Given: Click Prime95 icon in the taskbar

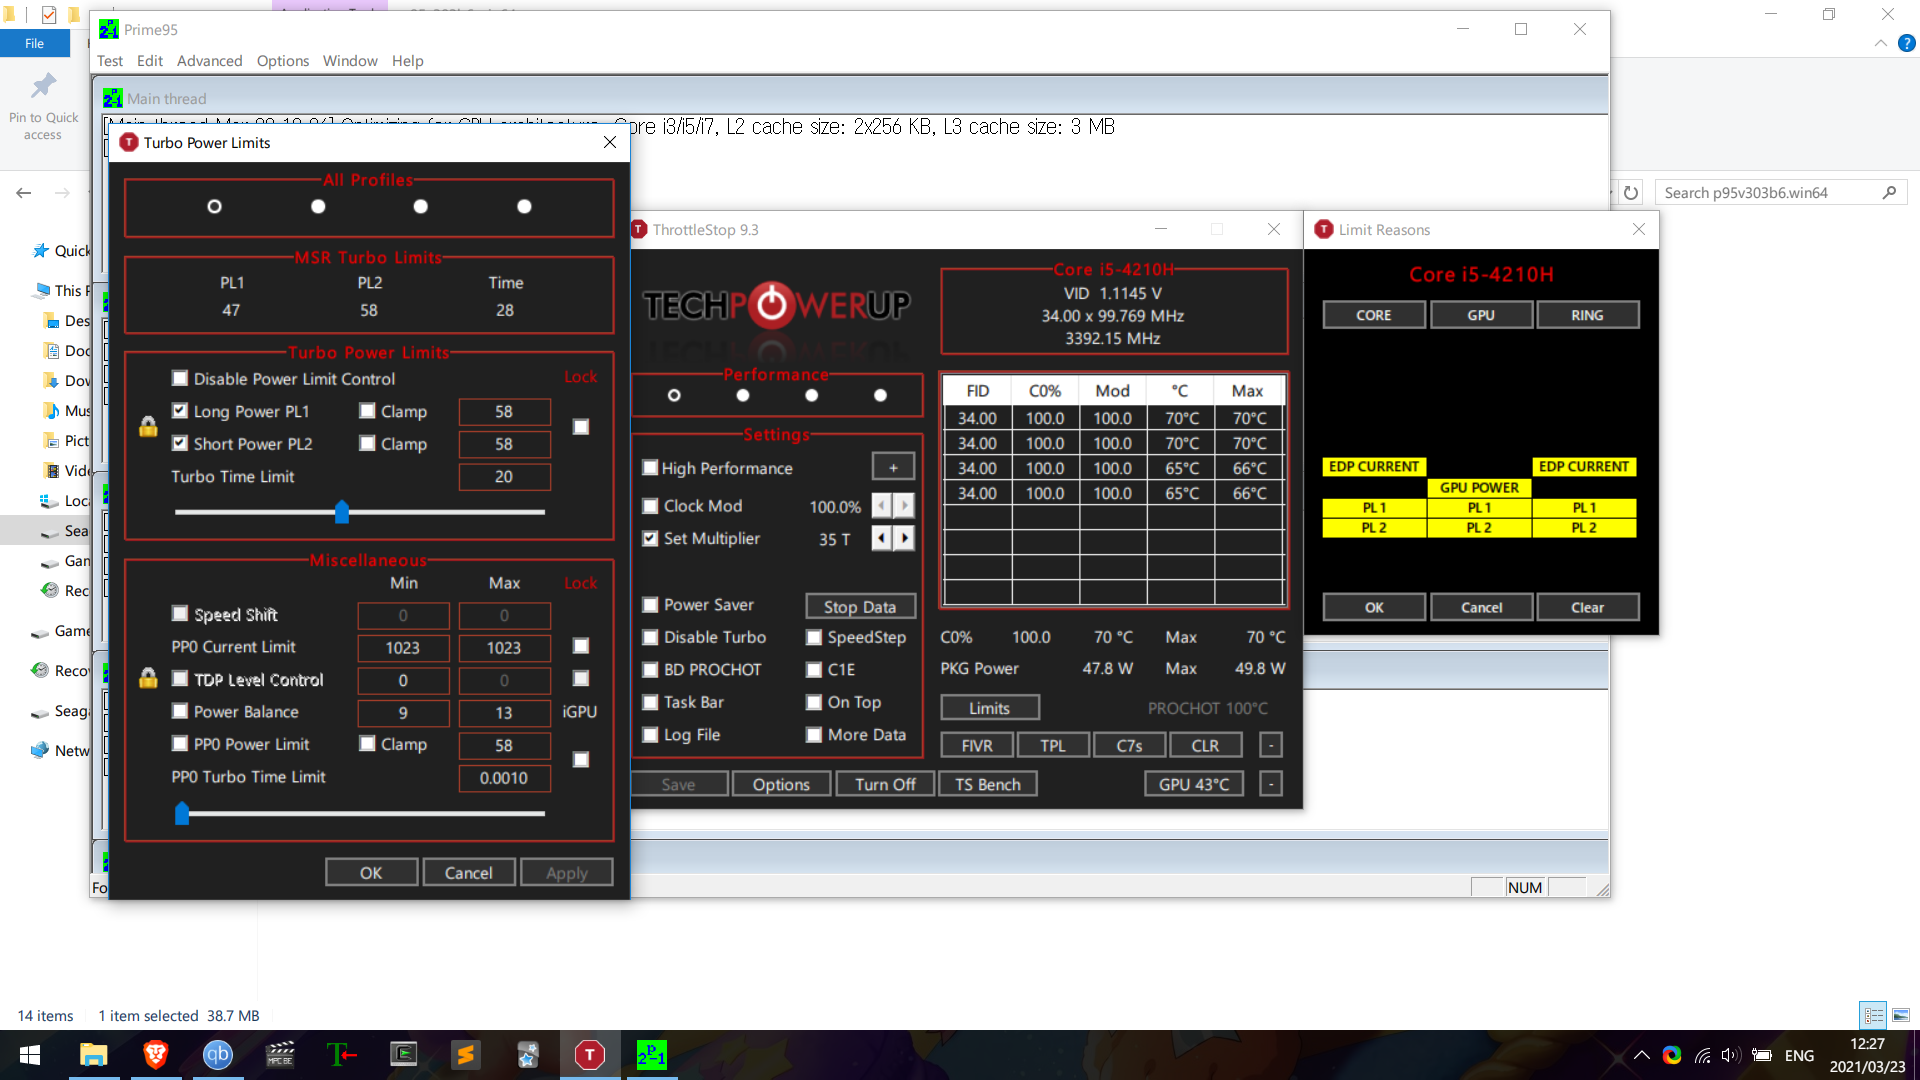Looking at the screenshot, I should pyautogui.click(x=651, y=1054).
